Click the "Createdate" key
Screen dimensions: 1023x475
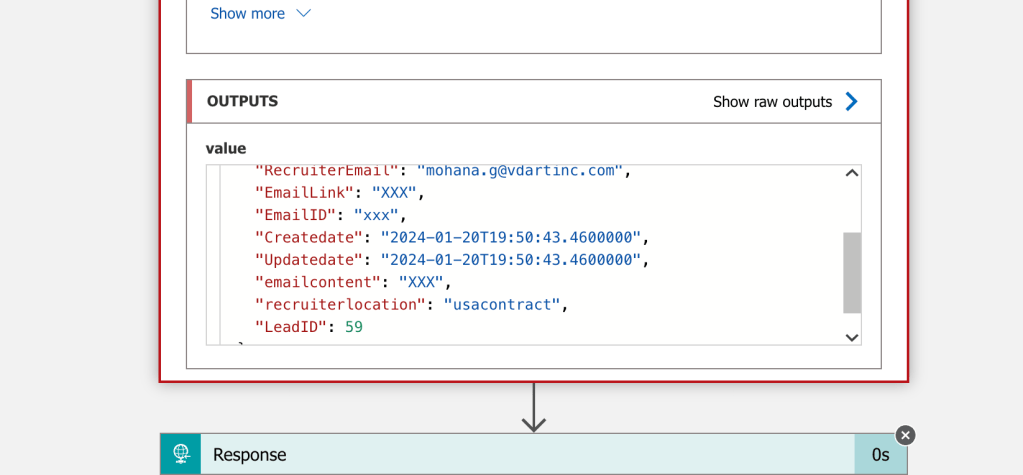[309, 237]
